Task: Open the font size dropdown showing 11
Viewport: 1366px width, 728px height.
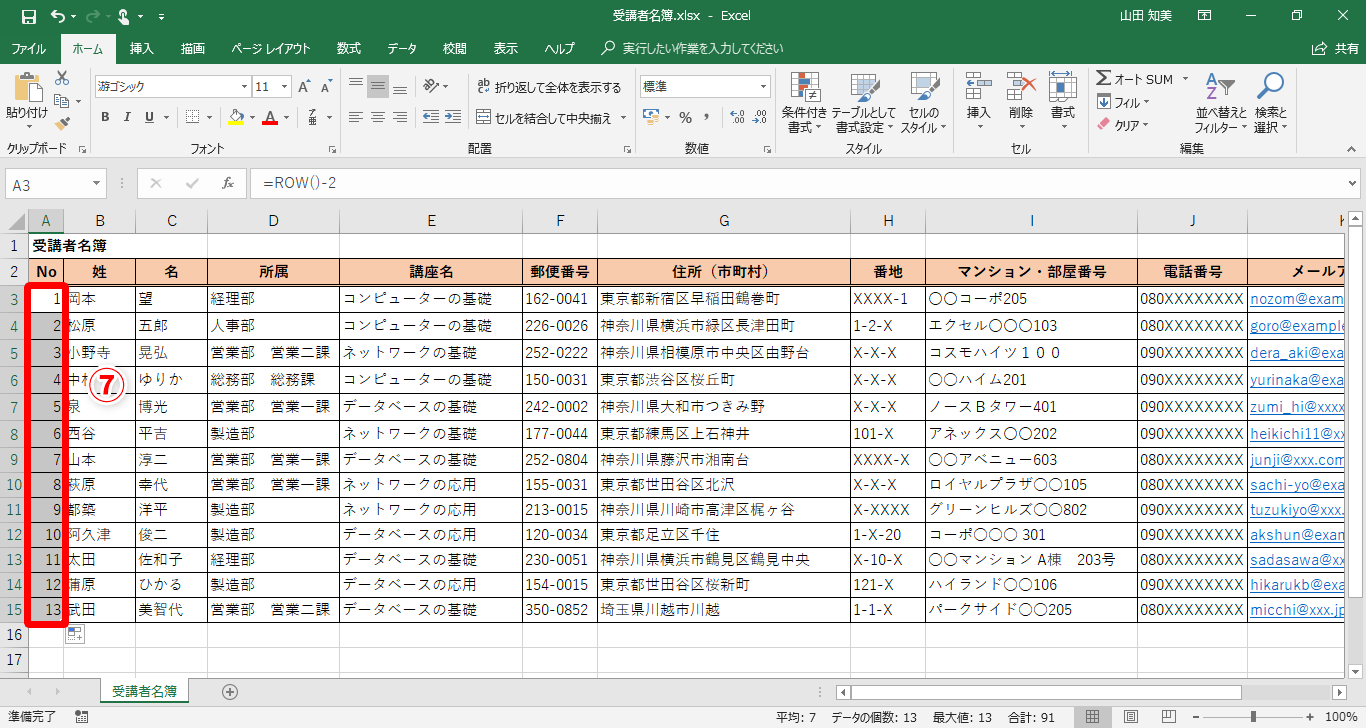Action: coord(285,87)
